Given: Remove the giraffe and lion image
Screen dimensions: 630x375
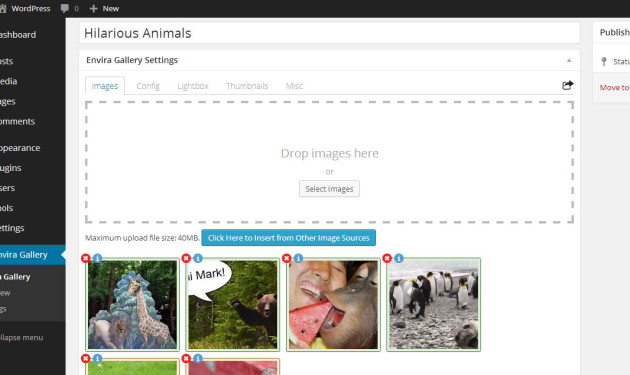Looking at the screenshot, I should (86, 258).
